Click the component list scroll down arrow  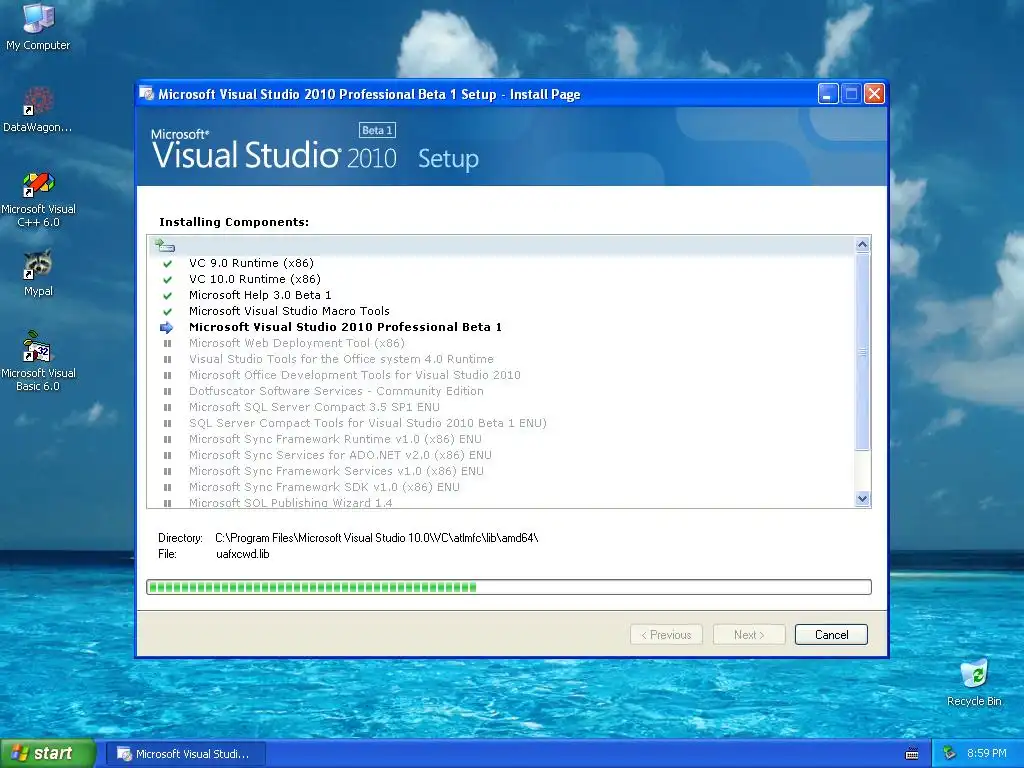pyautogui.click(x=862, y=499)
